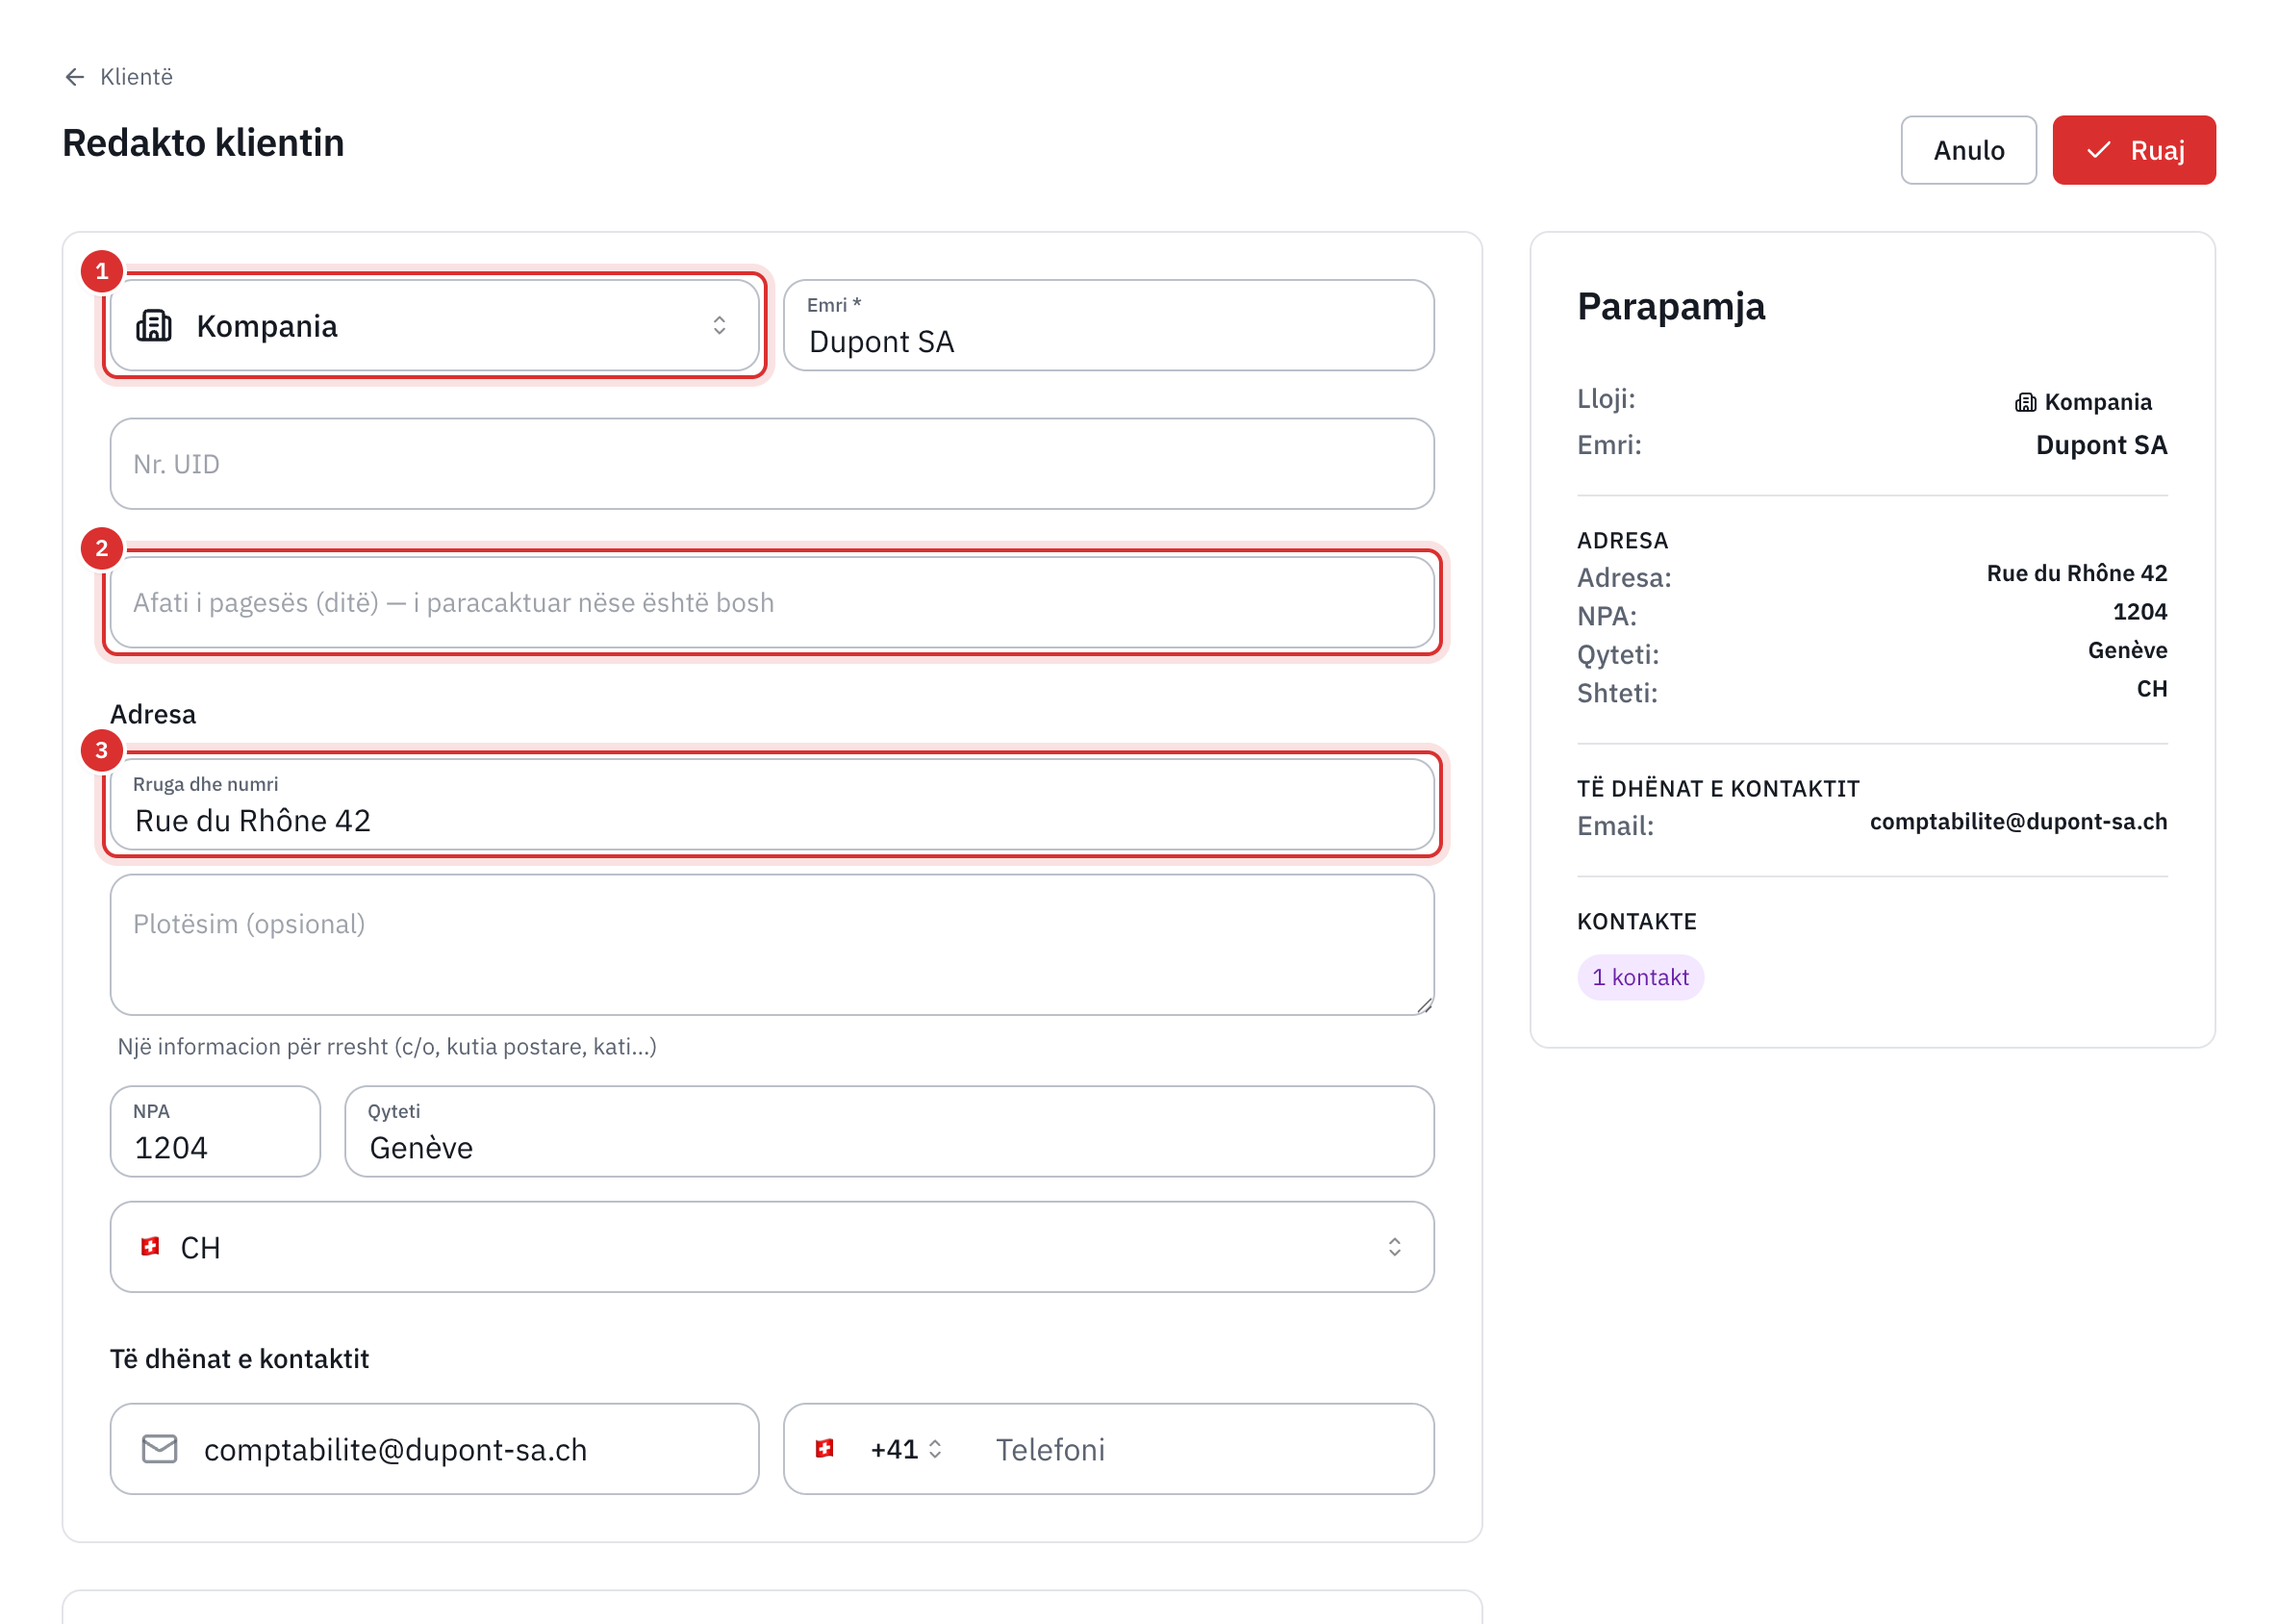Open the CH country dropdown

772,1248
